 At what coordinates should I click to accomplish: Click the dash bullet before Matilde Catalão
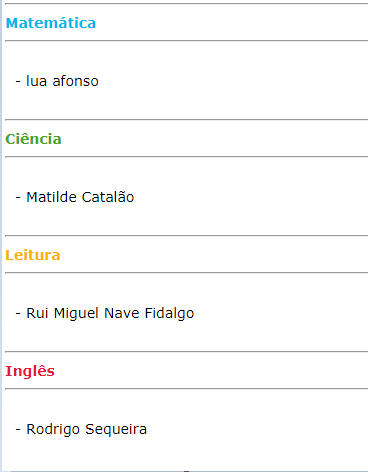18,197
